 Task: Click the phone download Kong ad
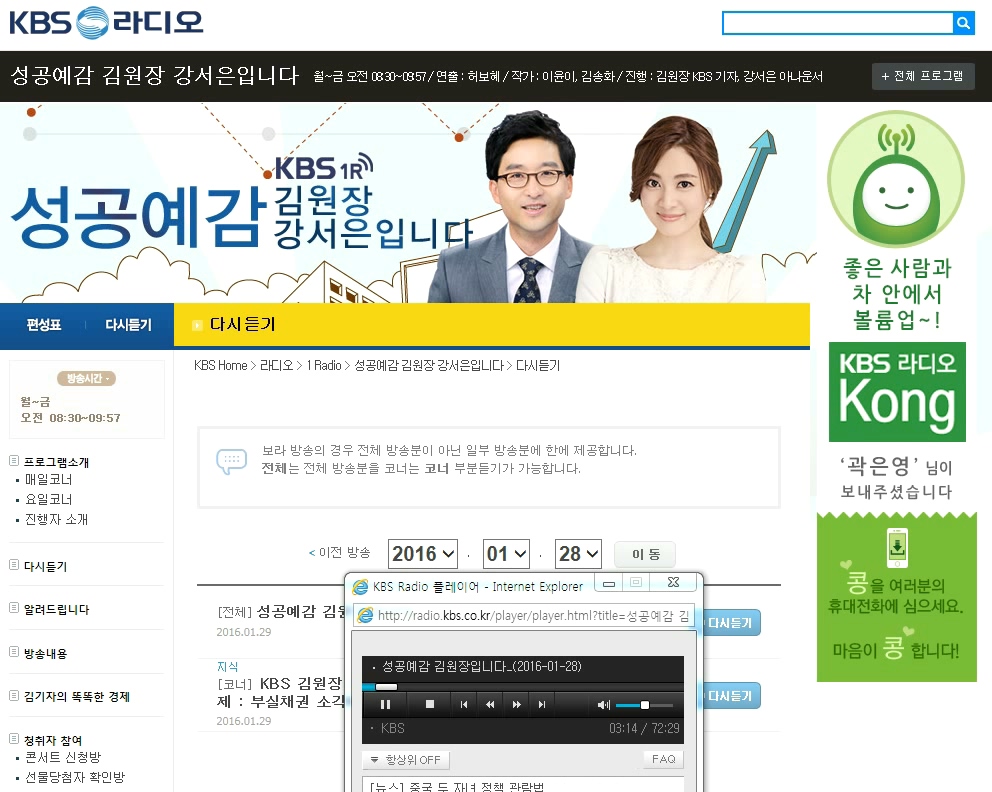[896, 596]
